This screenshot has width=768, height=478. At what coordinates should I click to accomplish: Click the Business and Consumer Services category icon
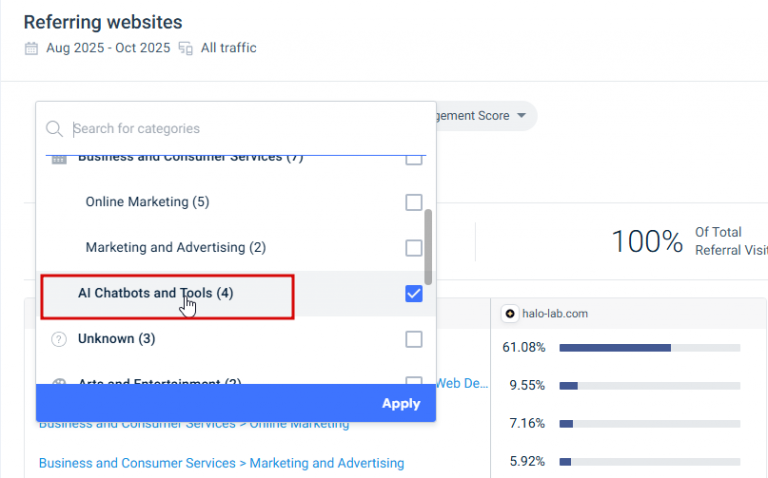click(58, 158)
